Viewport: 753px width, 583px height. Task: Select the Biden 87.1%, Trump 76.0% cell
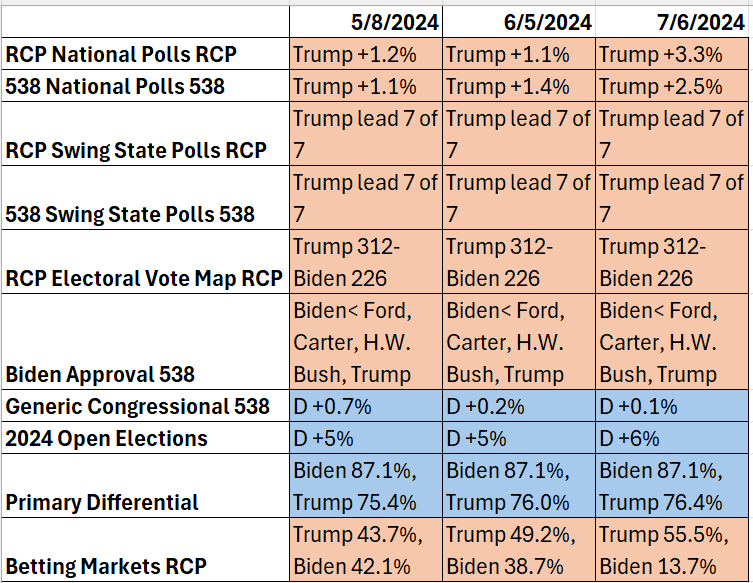coord(519,486)
